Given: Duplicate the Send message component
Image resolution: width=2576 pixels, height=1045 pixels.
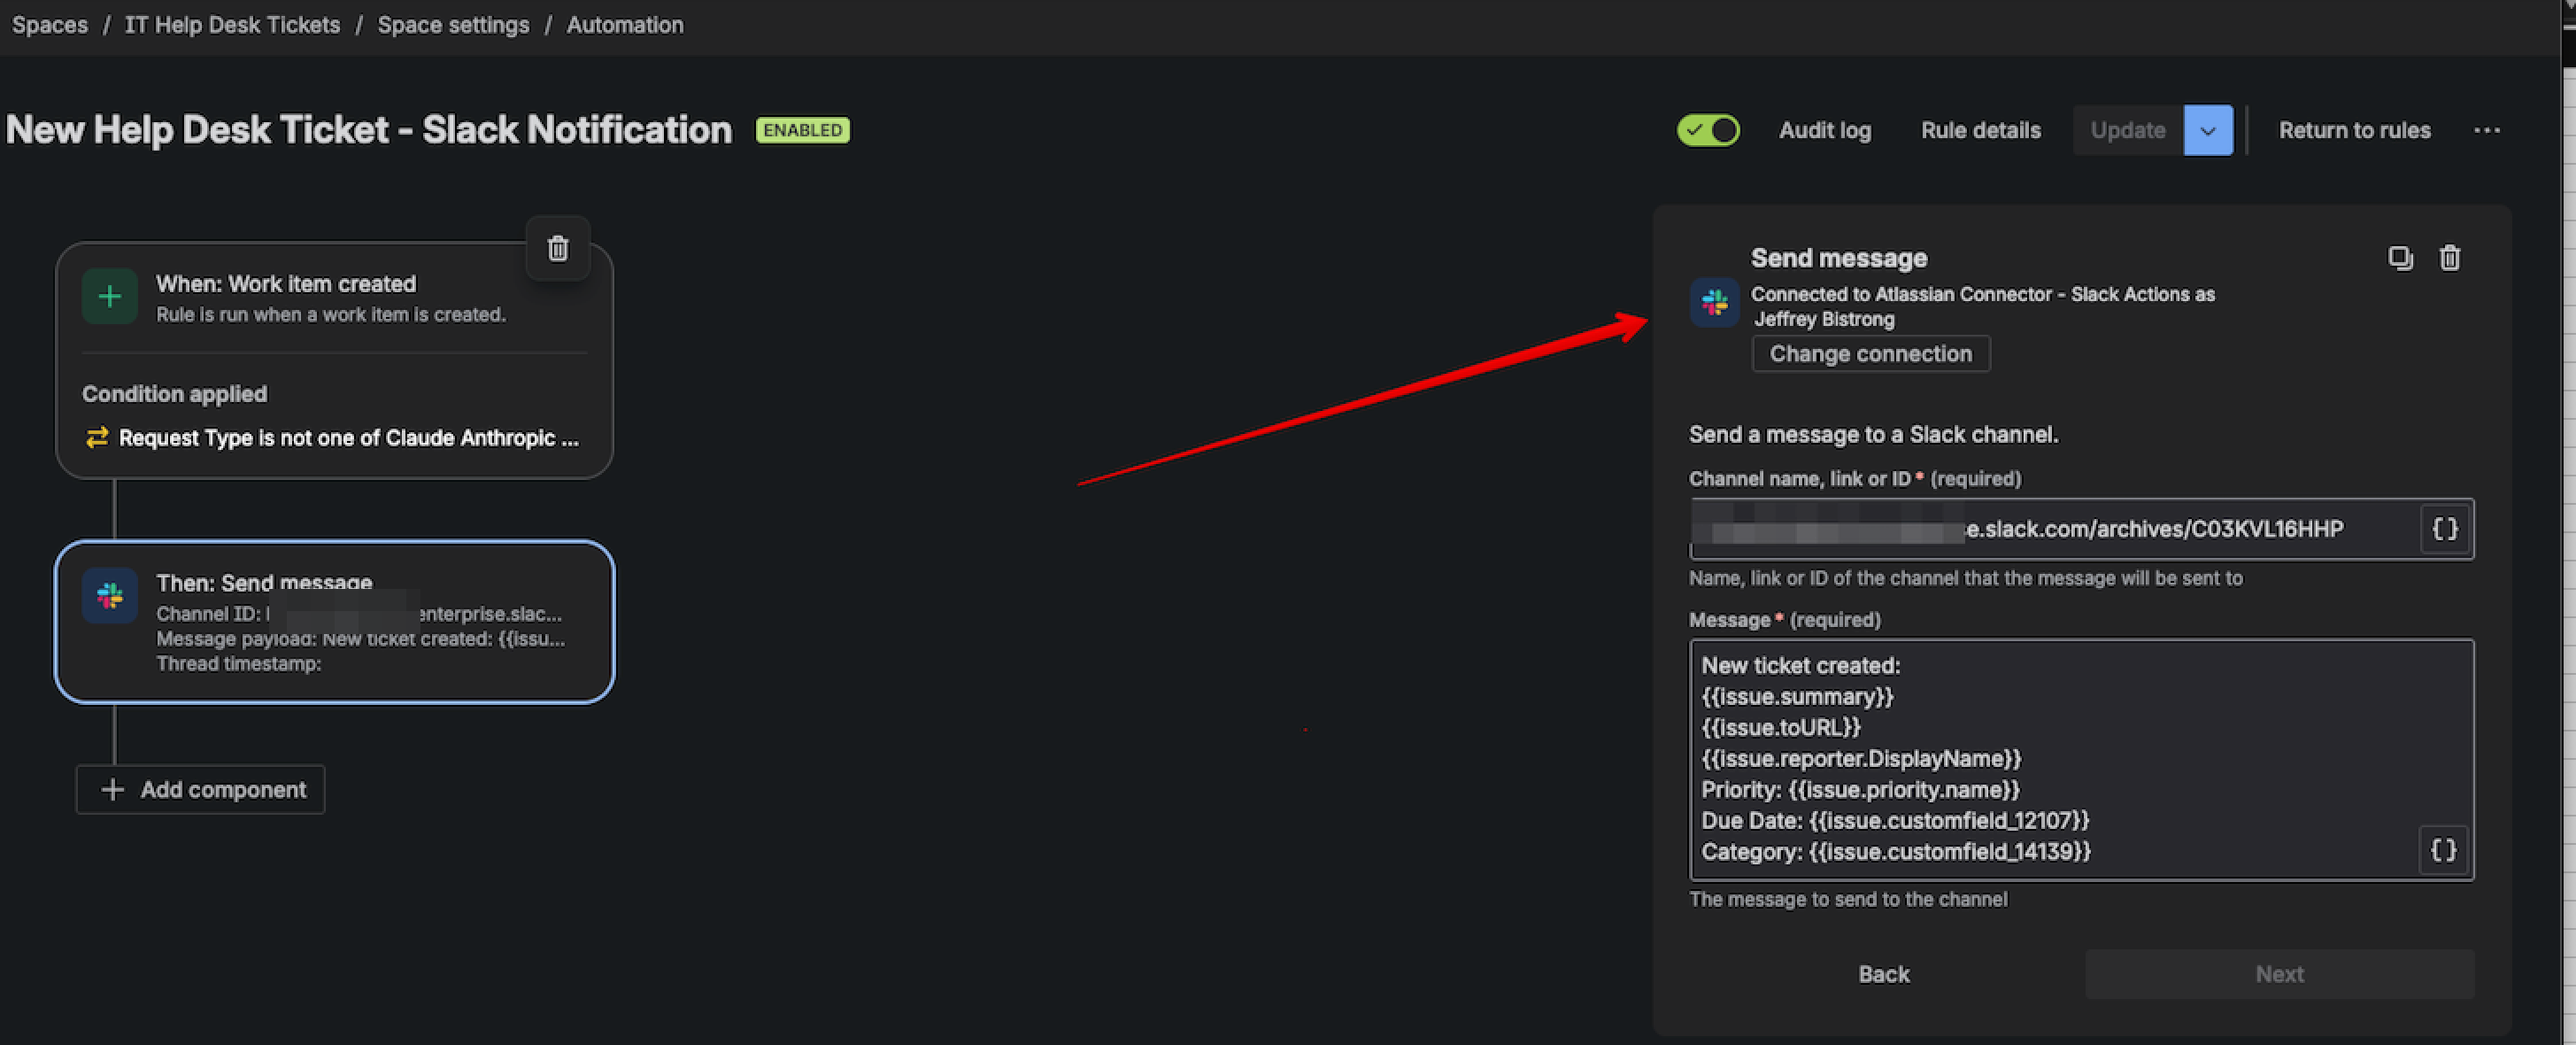Looking at the screenshot, I should [2400, 258].
